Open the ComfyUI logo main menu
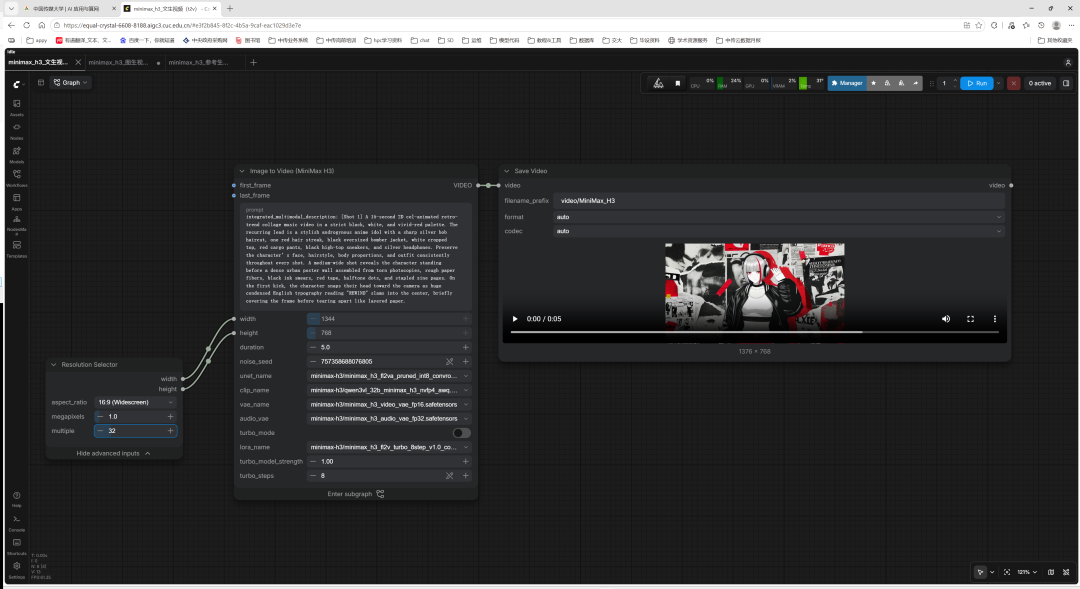The height and width of the screenshot is (589, 1080). click(x=17, y=84)
